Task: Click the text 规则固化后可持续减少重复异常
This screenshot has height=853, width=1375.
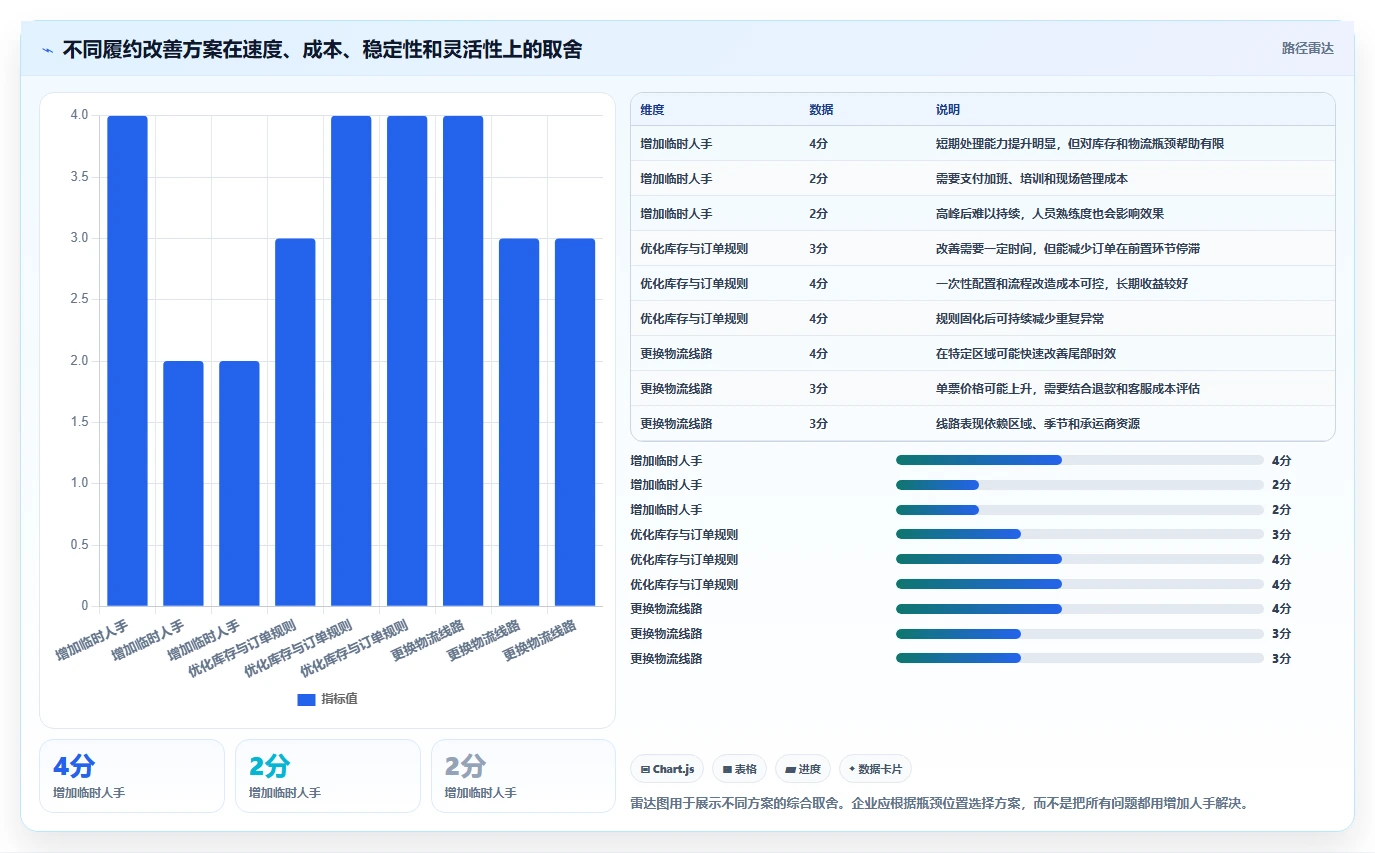Action: point(1020,319)
